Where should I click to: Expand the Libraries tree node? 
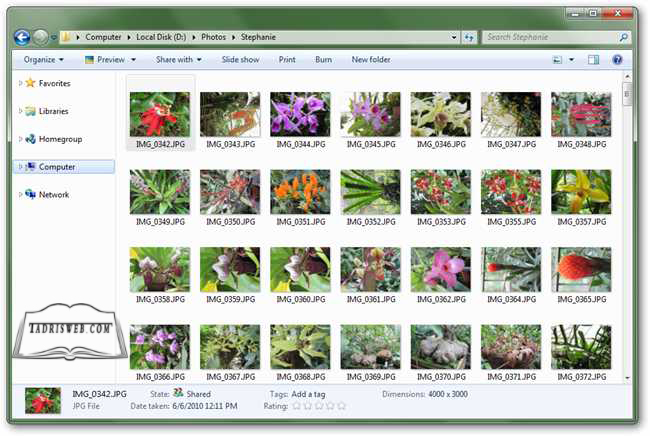click(20, 111)
